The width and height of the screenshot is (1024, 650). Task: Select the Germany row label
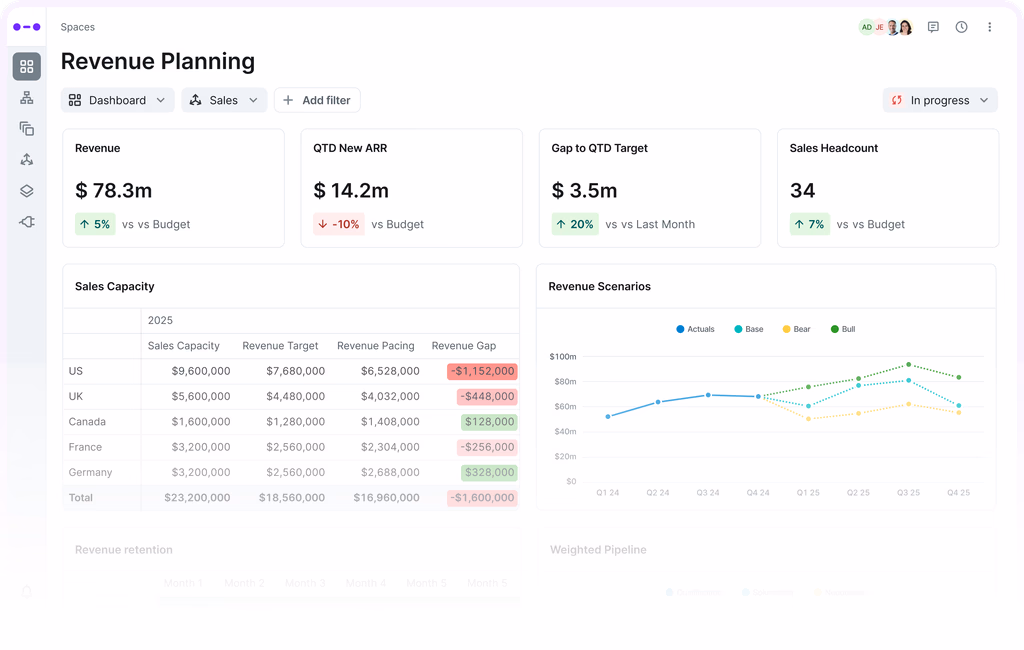point(90,472)
